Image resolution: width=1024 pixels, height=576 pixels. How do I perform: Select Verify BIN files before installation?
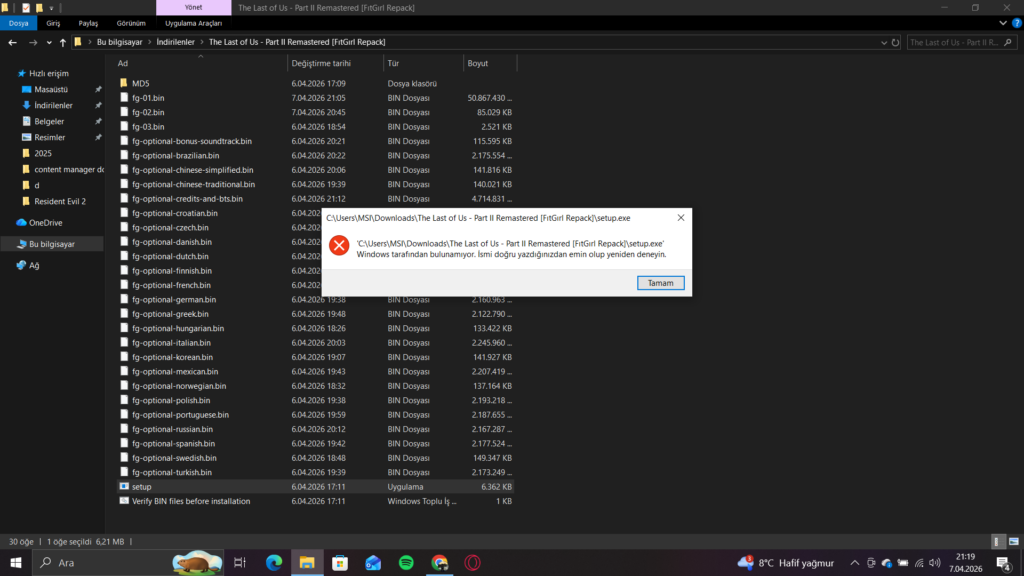(x=191, y=501)
